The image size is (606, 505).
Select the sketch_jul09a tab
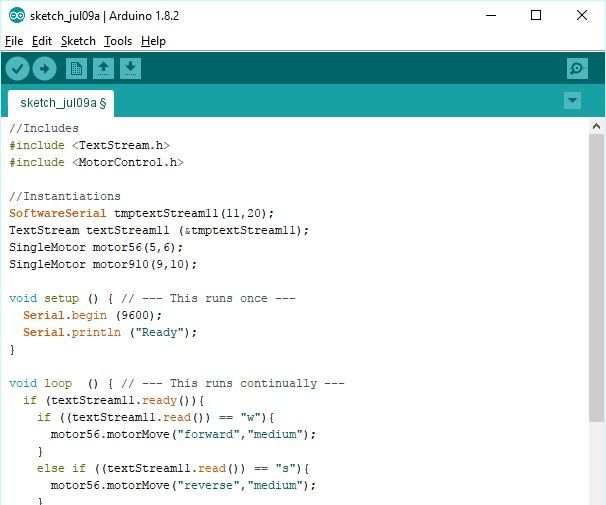pyautogui.click(x=61, y=103)
